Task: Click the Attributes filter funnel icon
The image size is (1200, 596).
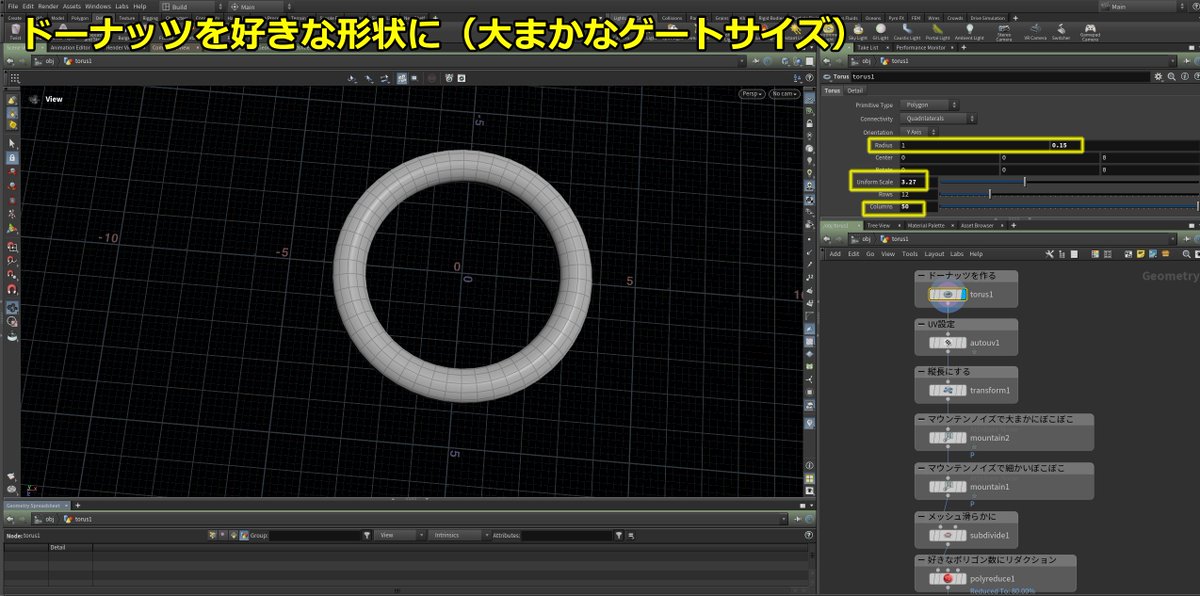Action: [x=619, y=535]
